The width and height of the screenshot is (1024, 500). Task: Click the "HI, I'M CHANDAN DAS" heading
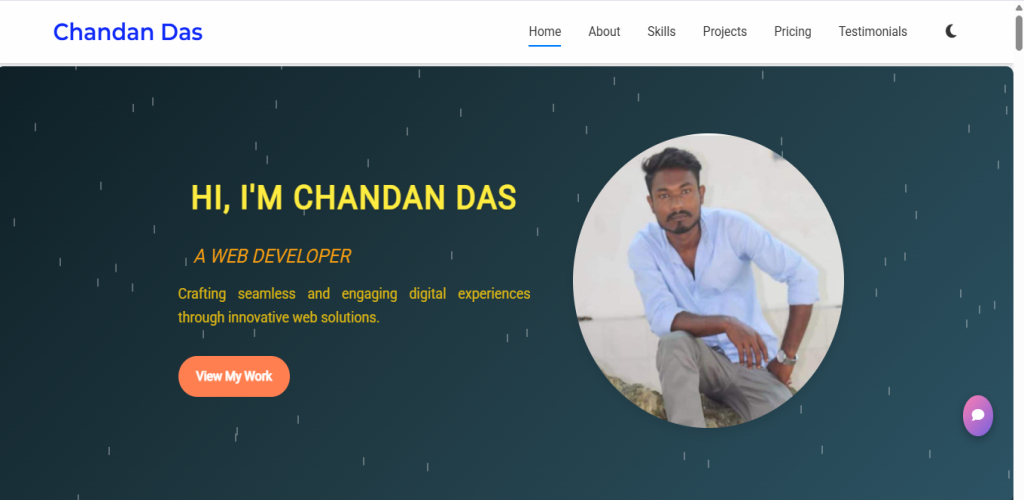[x=353, y=198]
